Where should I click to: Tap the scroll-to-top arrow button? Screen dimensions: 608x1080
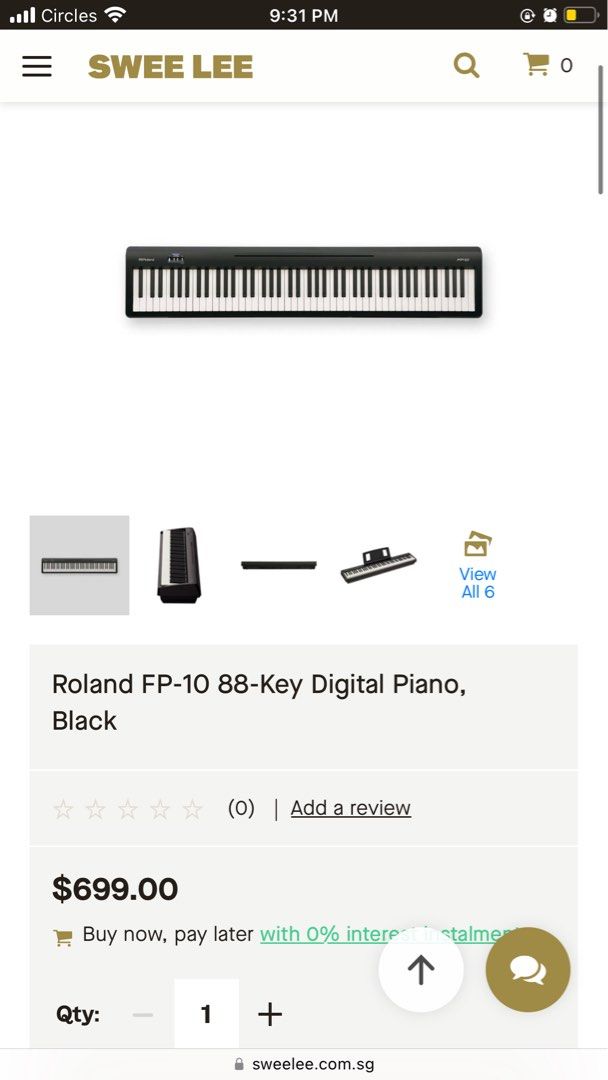tap(420, 969)
